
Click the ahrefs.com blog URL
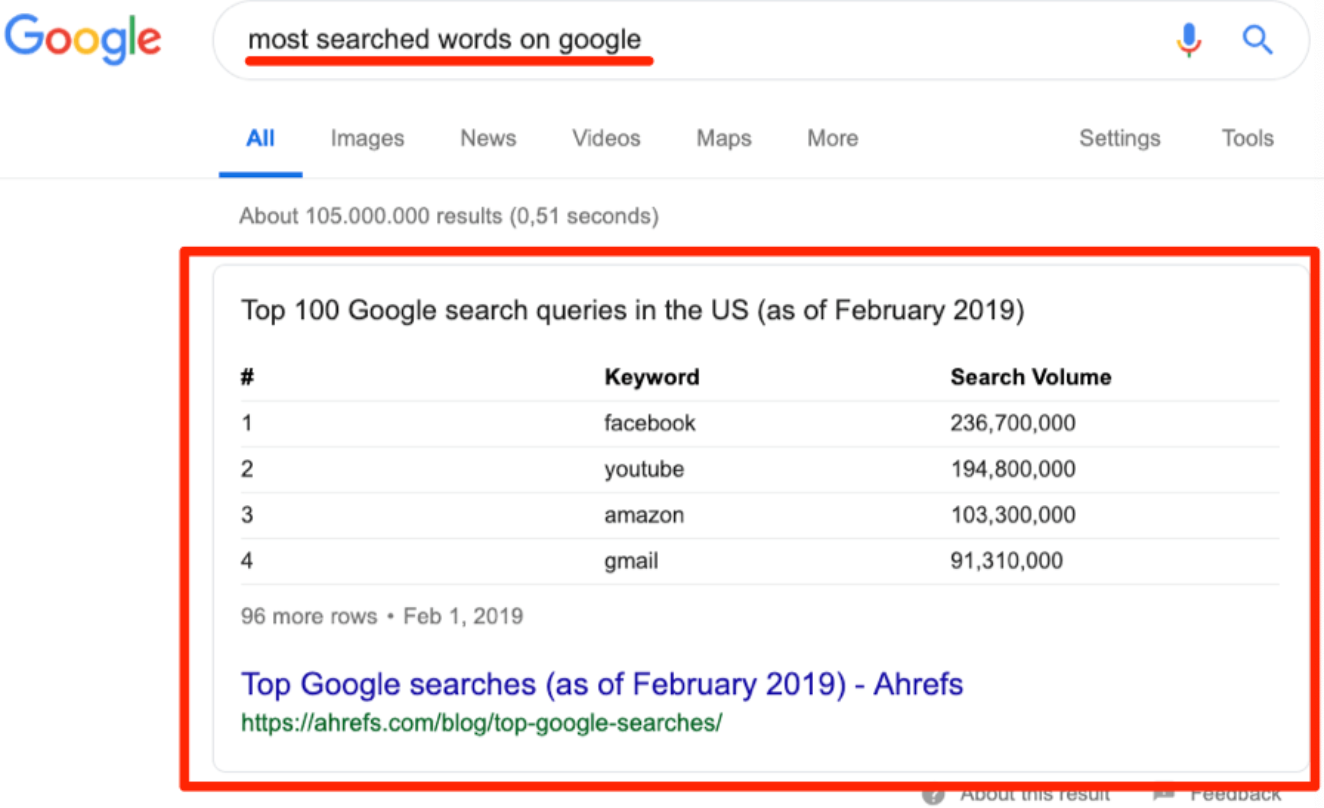click(481, 722)
